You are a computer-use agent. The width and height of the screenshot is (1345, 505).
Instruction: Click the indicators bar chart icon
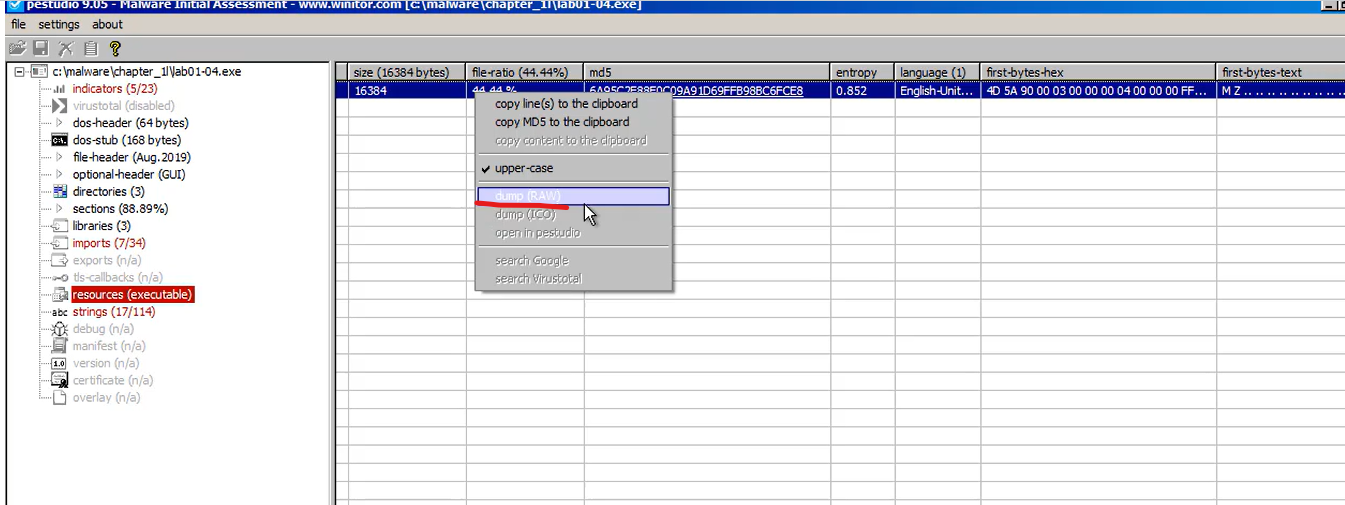[59, 89]
